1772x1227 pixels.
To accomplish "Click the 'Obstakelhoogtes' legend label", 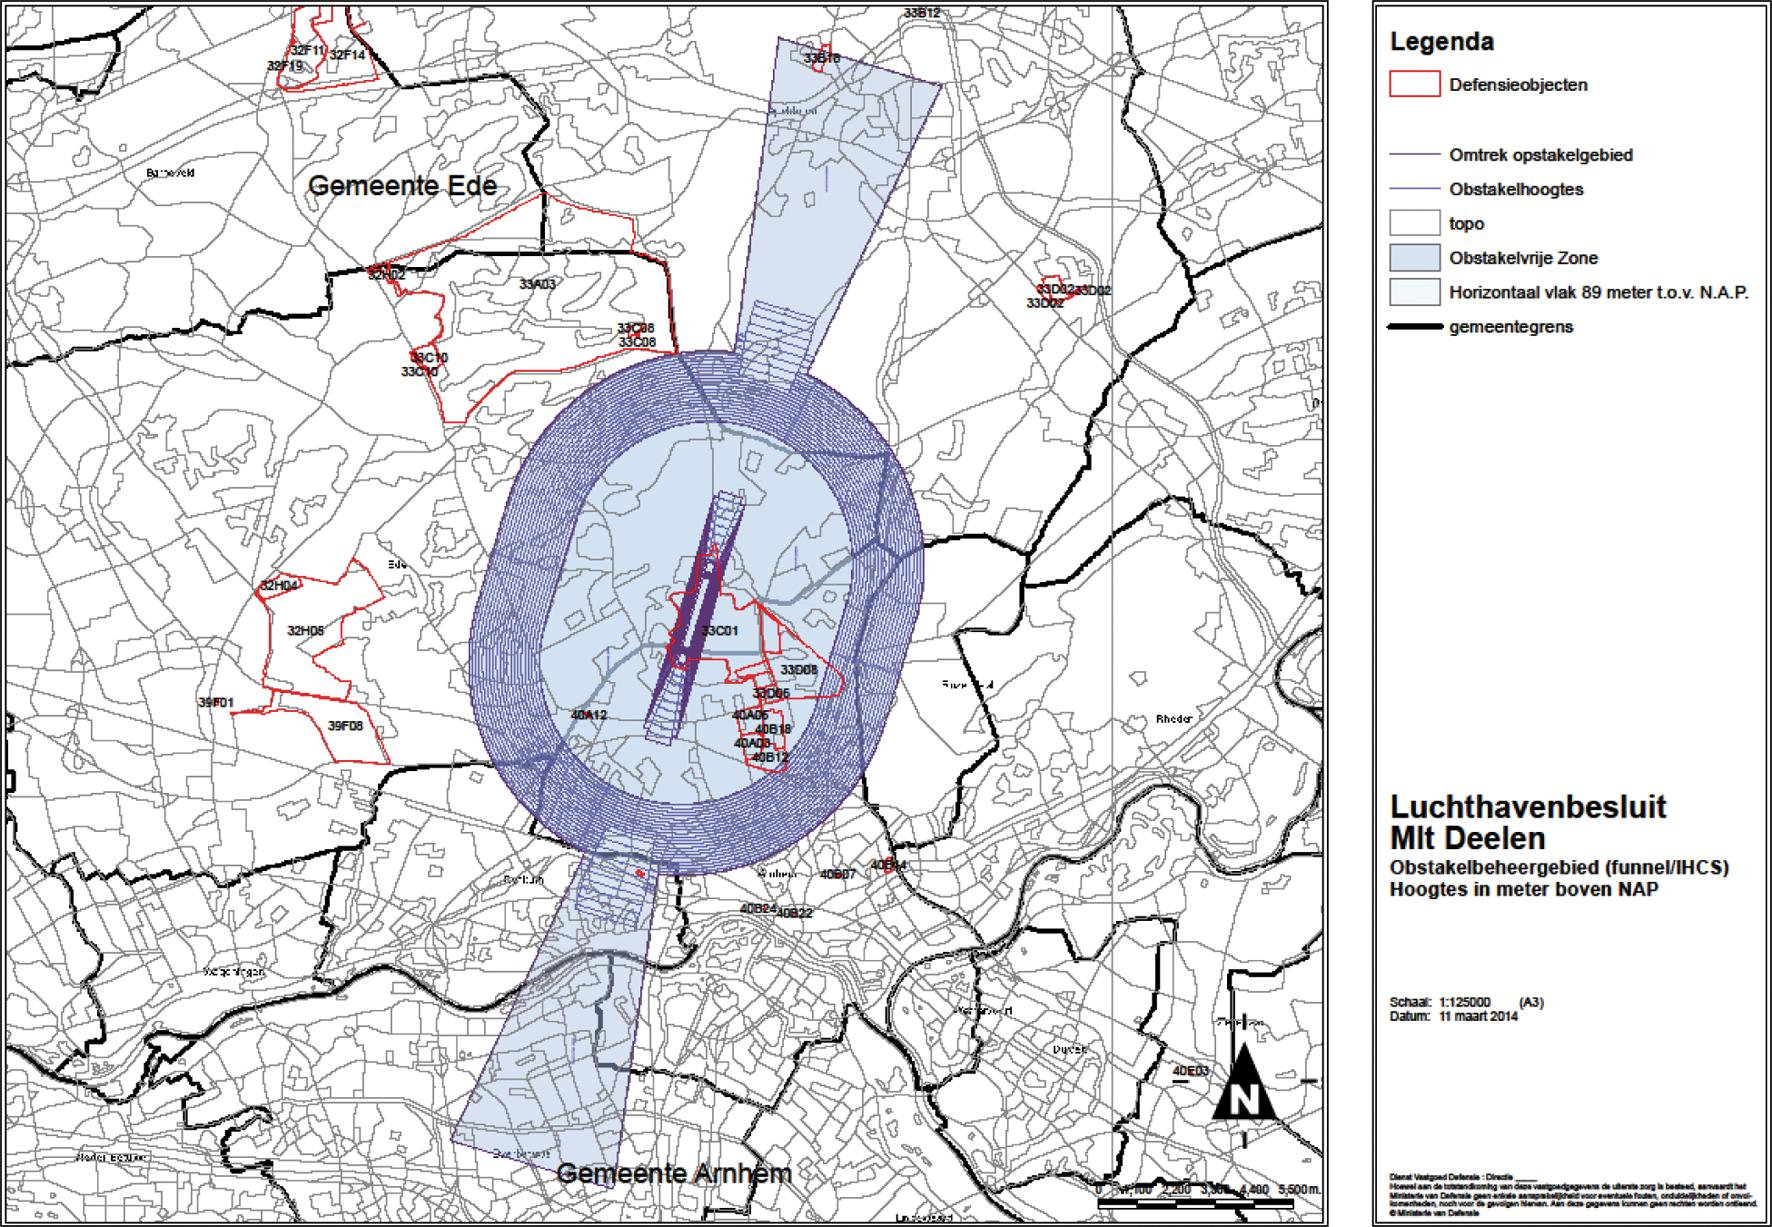I will pyautogui.click(x=1516, y=189).
